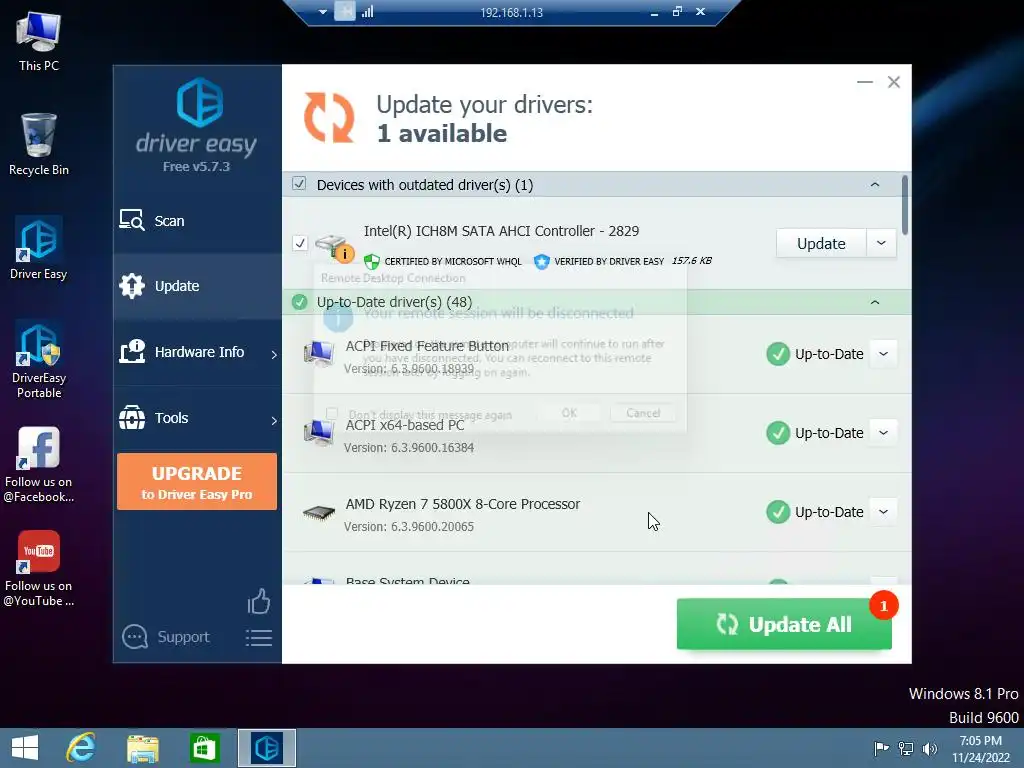Click ACPI Fixed Feature Button device icon
Viewport: 1024px width, 768px height.
319,354
